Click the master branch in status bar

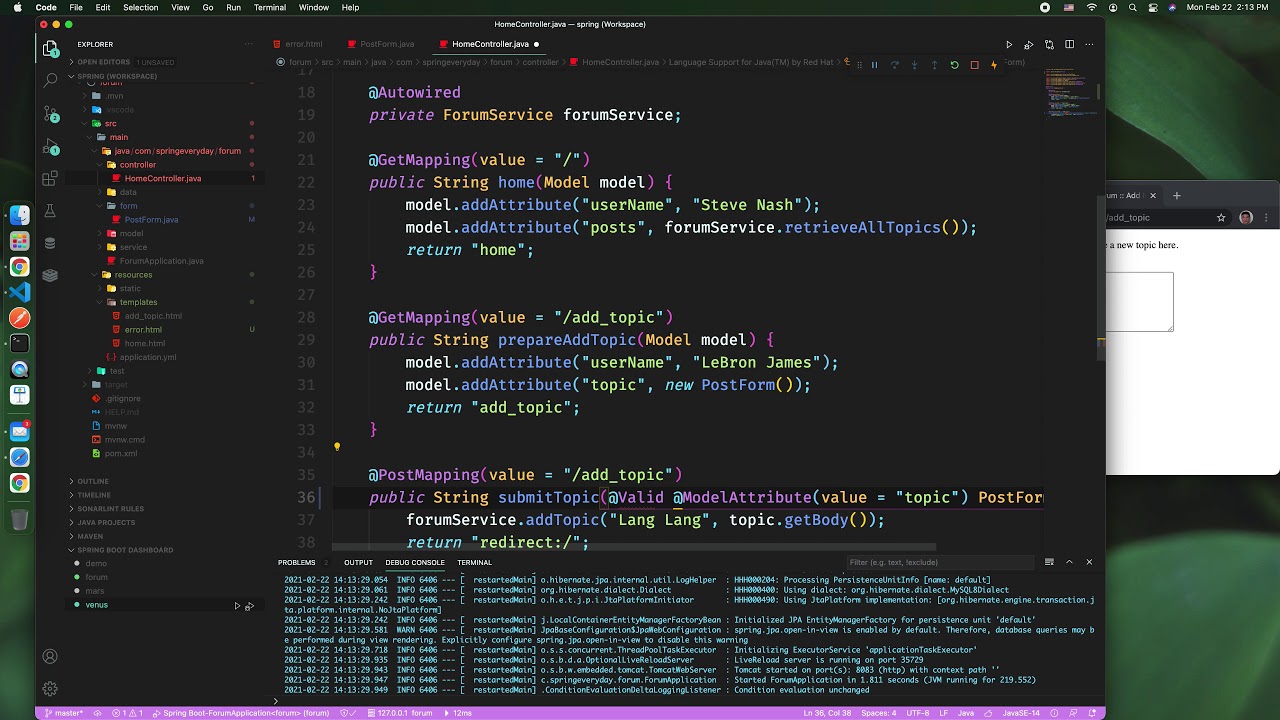(64, 713)
